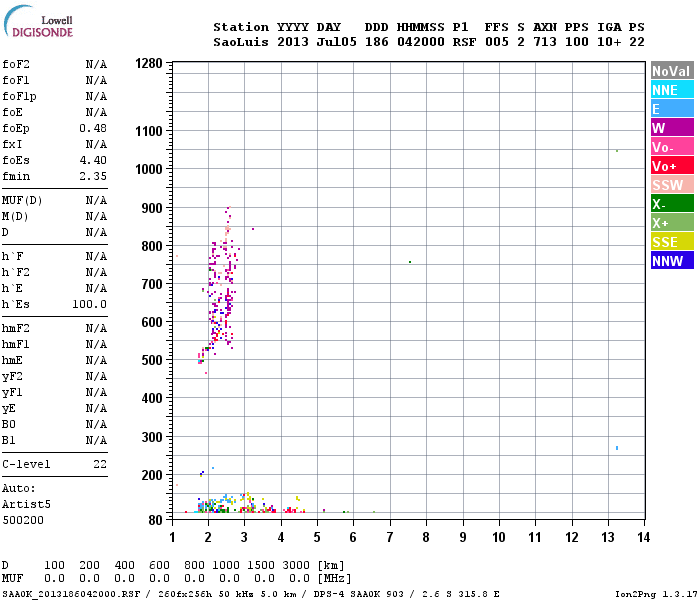Select the SSW light pink legend swatch
700x600 pixels.
(x=672, y=185)
